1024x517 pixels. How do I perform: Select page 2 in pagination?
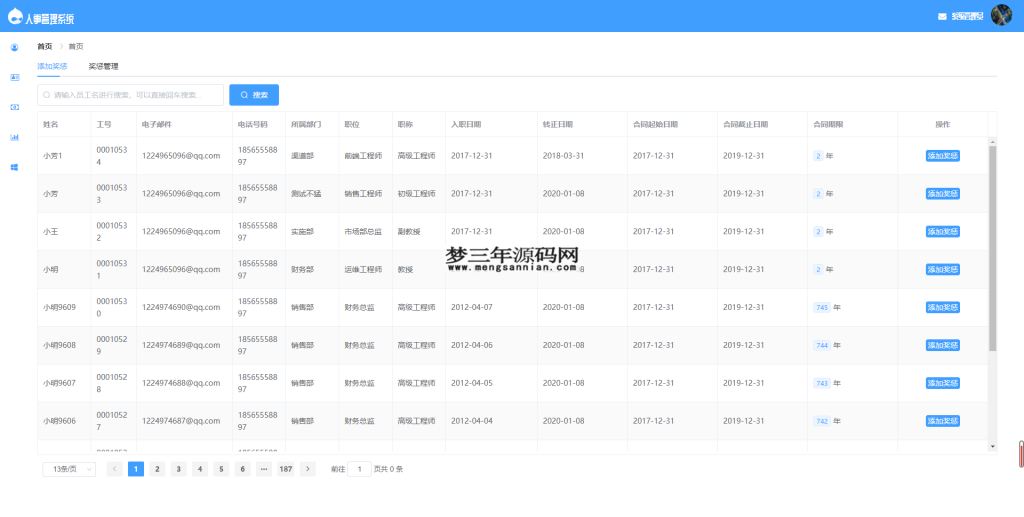click(x=157, y=469)
